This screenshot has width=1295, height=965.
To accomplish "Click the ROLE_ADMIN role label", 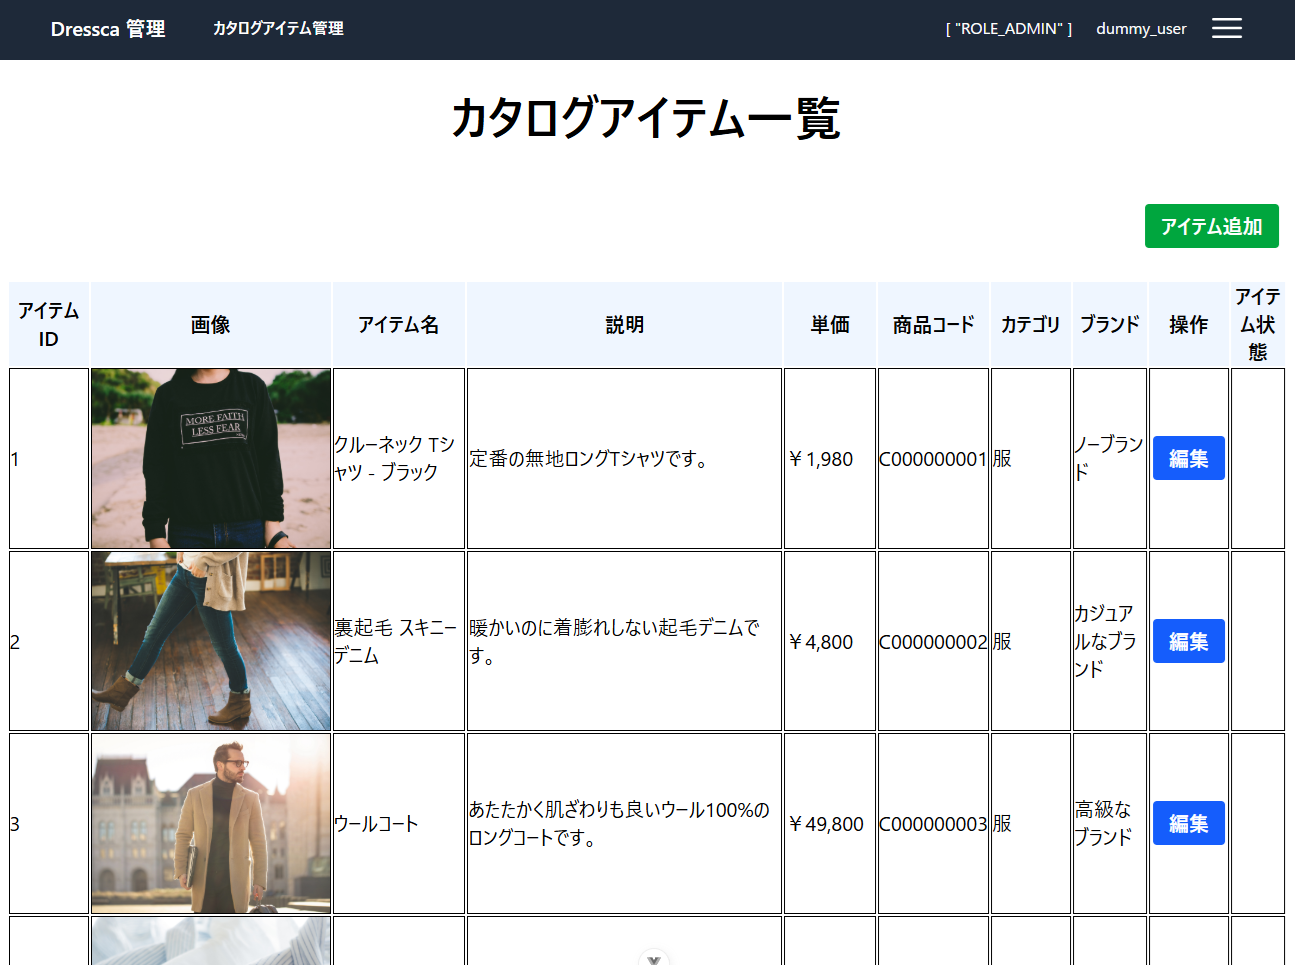I will click(x=1008, y=29).
